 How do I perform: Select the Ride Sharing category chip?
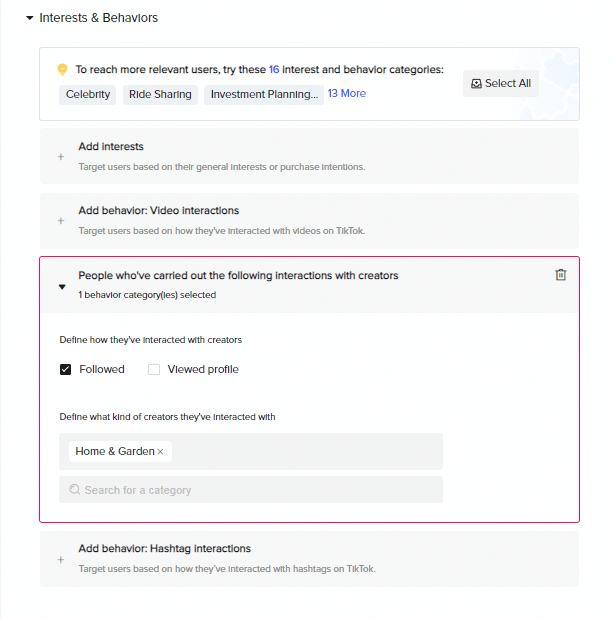click(160, 95)
